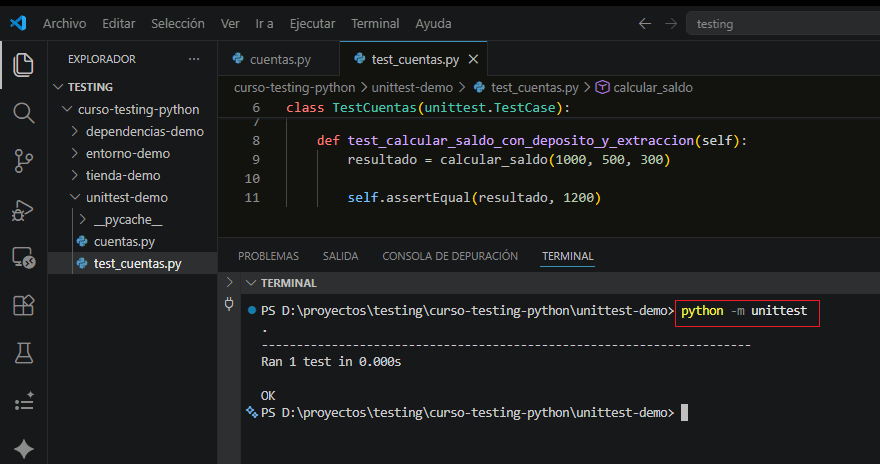880x464 pixels.
Task: Click the plug icon in terminal gutter
Action: pos(229,304)
